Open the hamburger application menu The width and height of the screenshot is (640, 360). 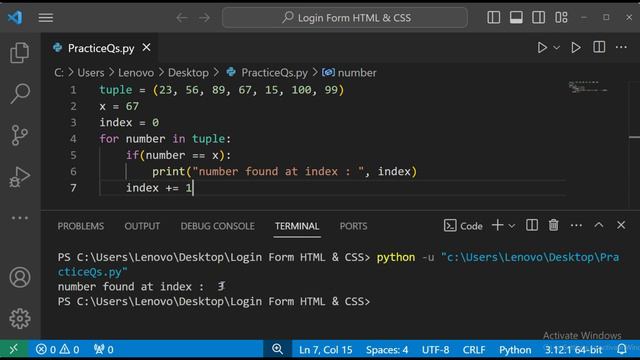coord(46,18)
